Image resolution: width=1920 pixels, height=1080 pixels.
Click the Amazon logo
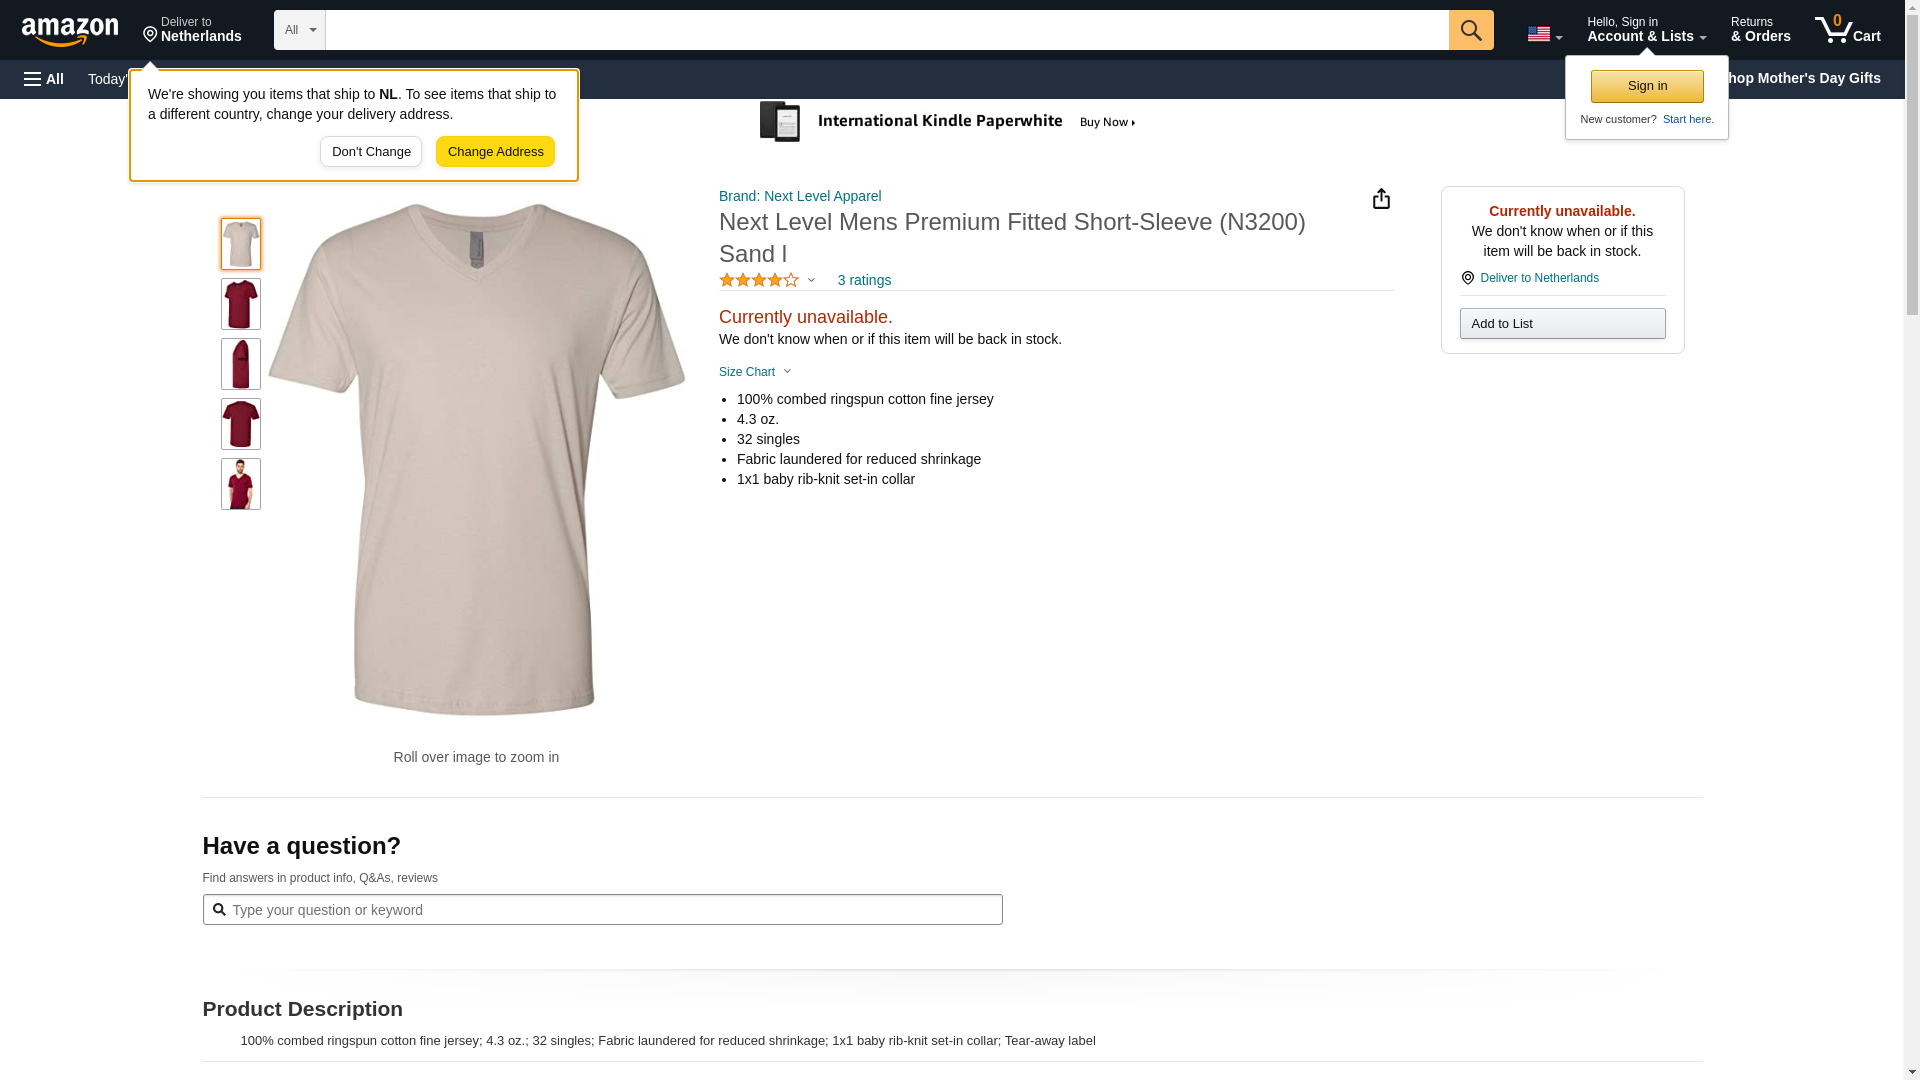click(x=70, y=31)
